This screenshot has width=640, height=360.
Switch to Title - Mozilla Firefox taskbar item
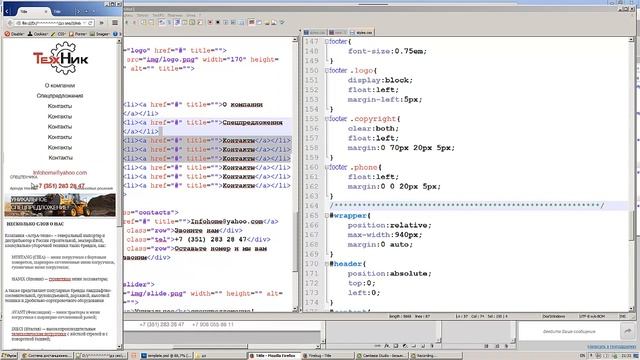[274, 356]
